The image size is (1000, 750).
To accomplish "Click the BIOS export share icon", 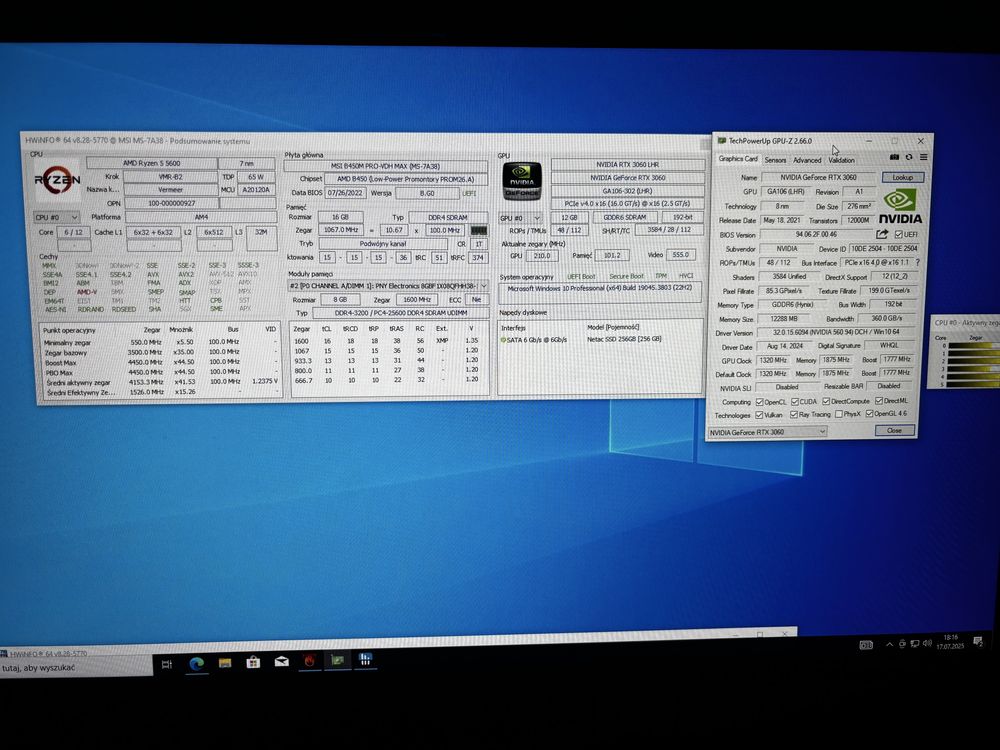I will (x=882, y=234).
